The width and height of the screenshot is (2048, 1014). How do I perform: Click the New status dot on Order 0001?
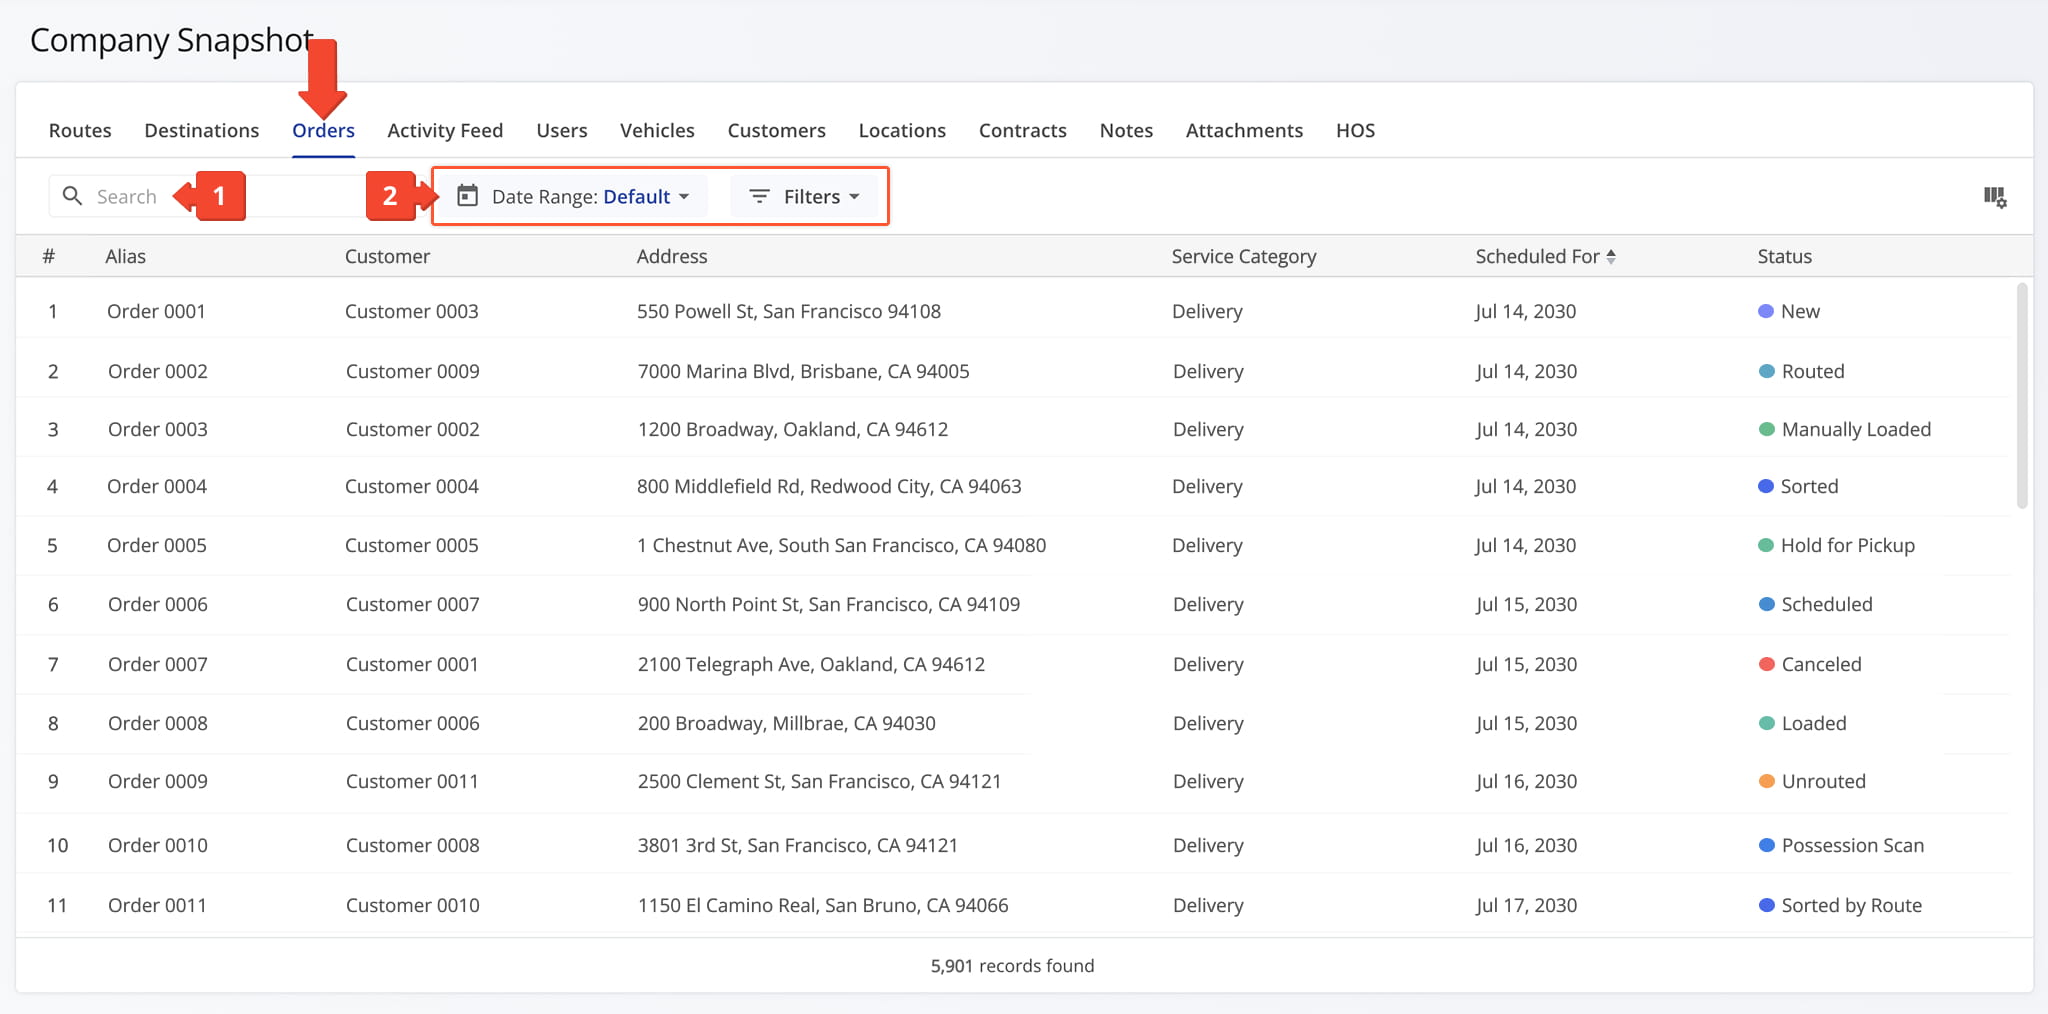click(x=1766, y=311)
